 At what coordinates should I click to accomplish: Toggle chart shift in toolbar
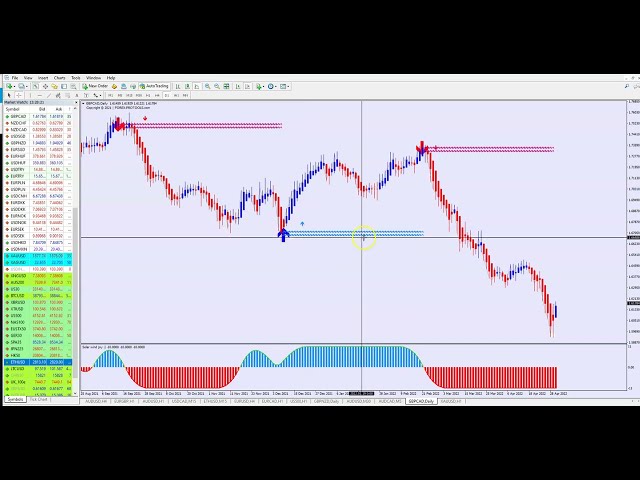(x=247, y=86)
